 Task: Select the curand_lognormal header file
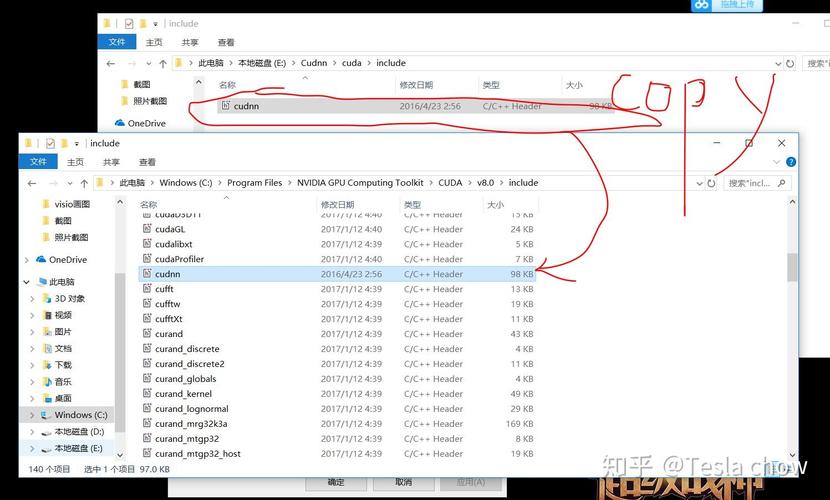point(337,408)
